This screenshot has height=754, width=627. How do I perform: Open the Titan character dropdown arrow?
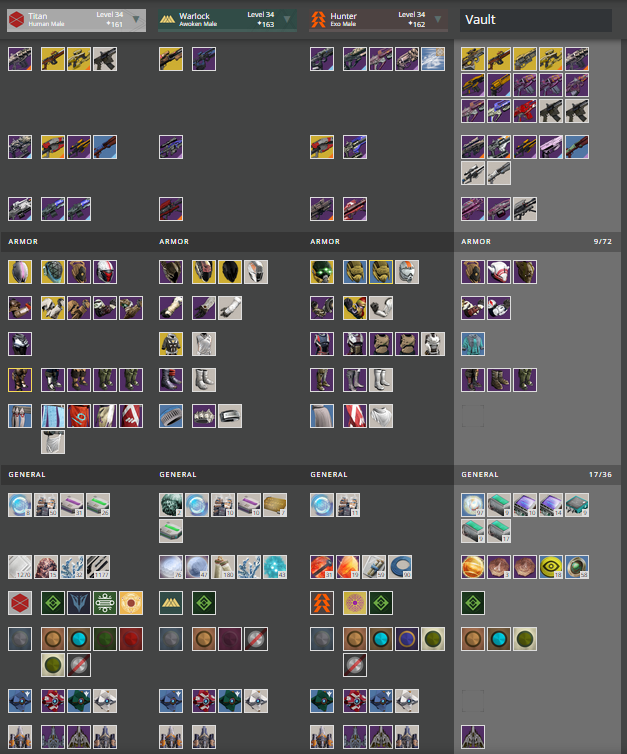(x=136, y=19)
